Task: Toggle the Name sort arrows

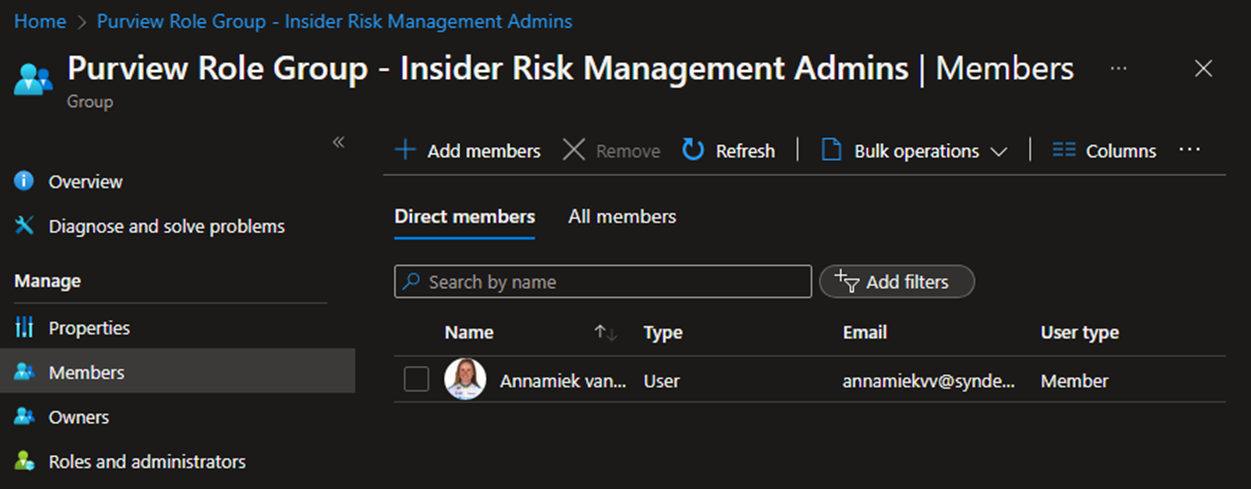Action: (605, 333)
